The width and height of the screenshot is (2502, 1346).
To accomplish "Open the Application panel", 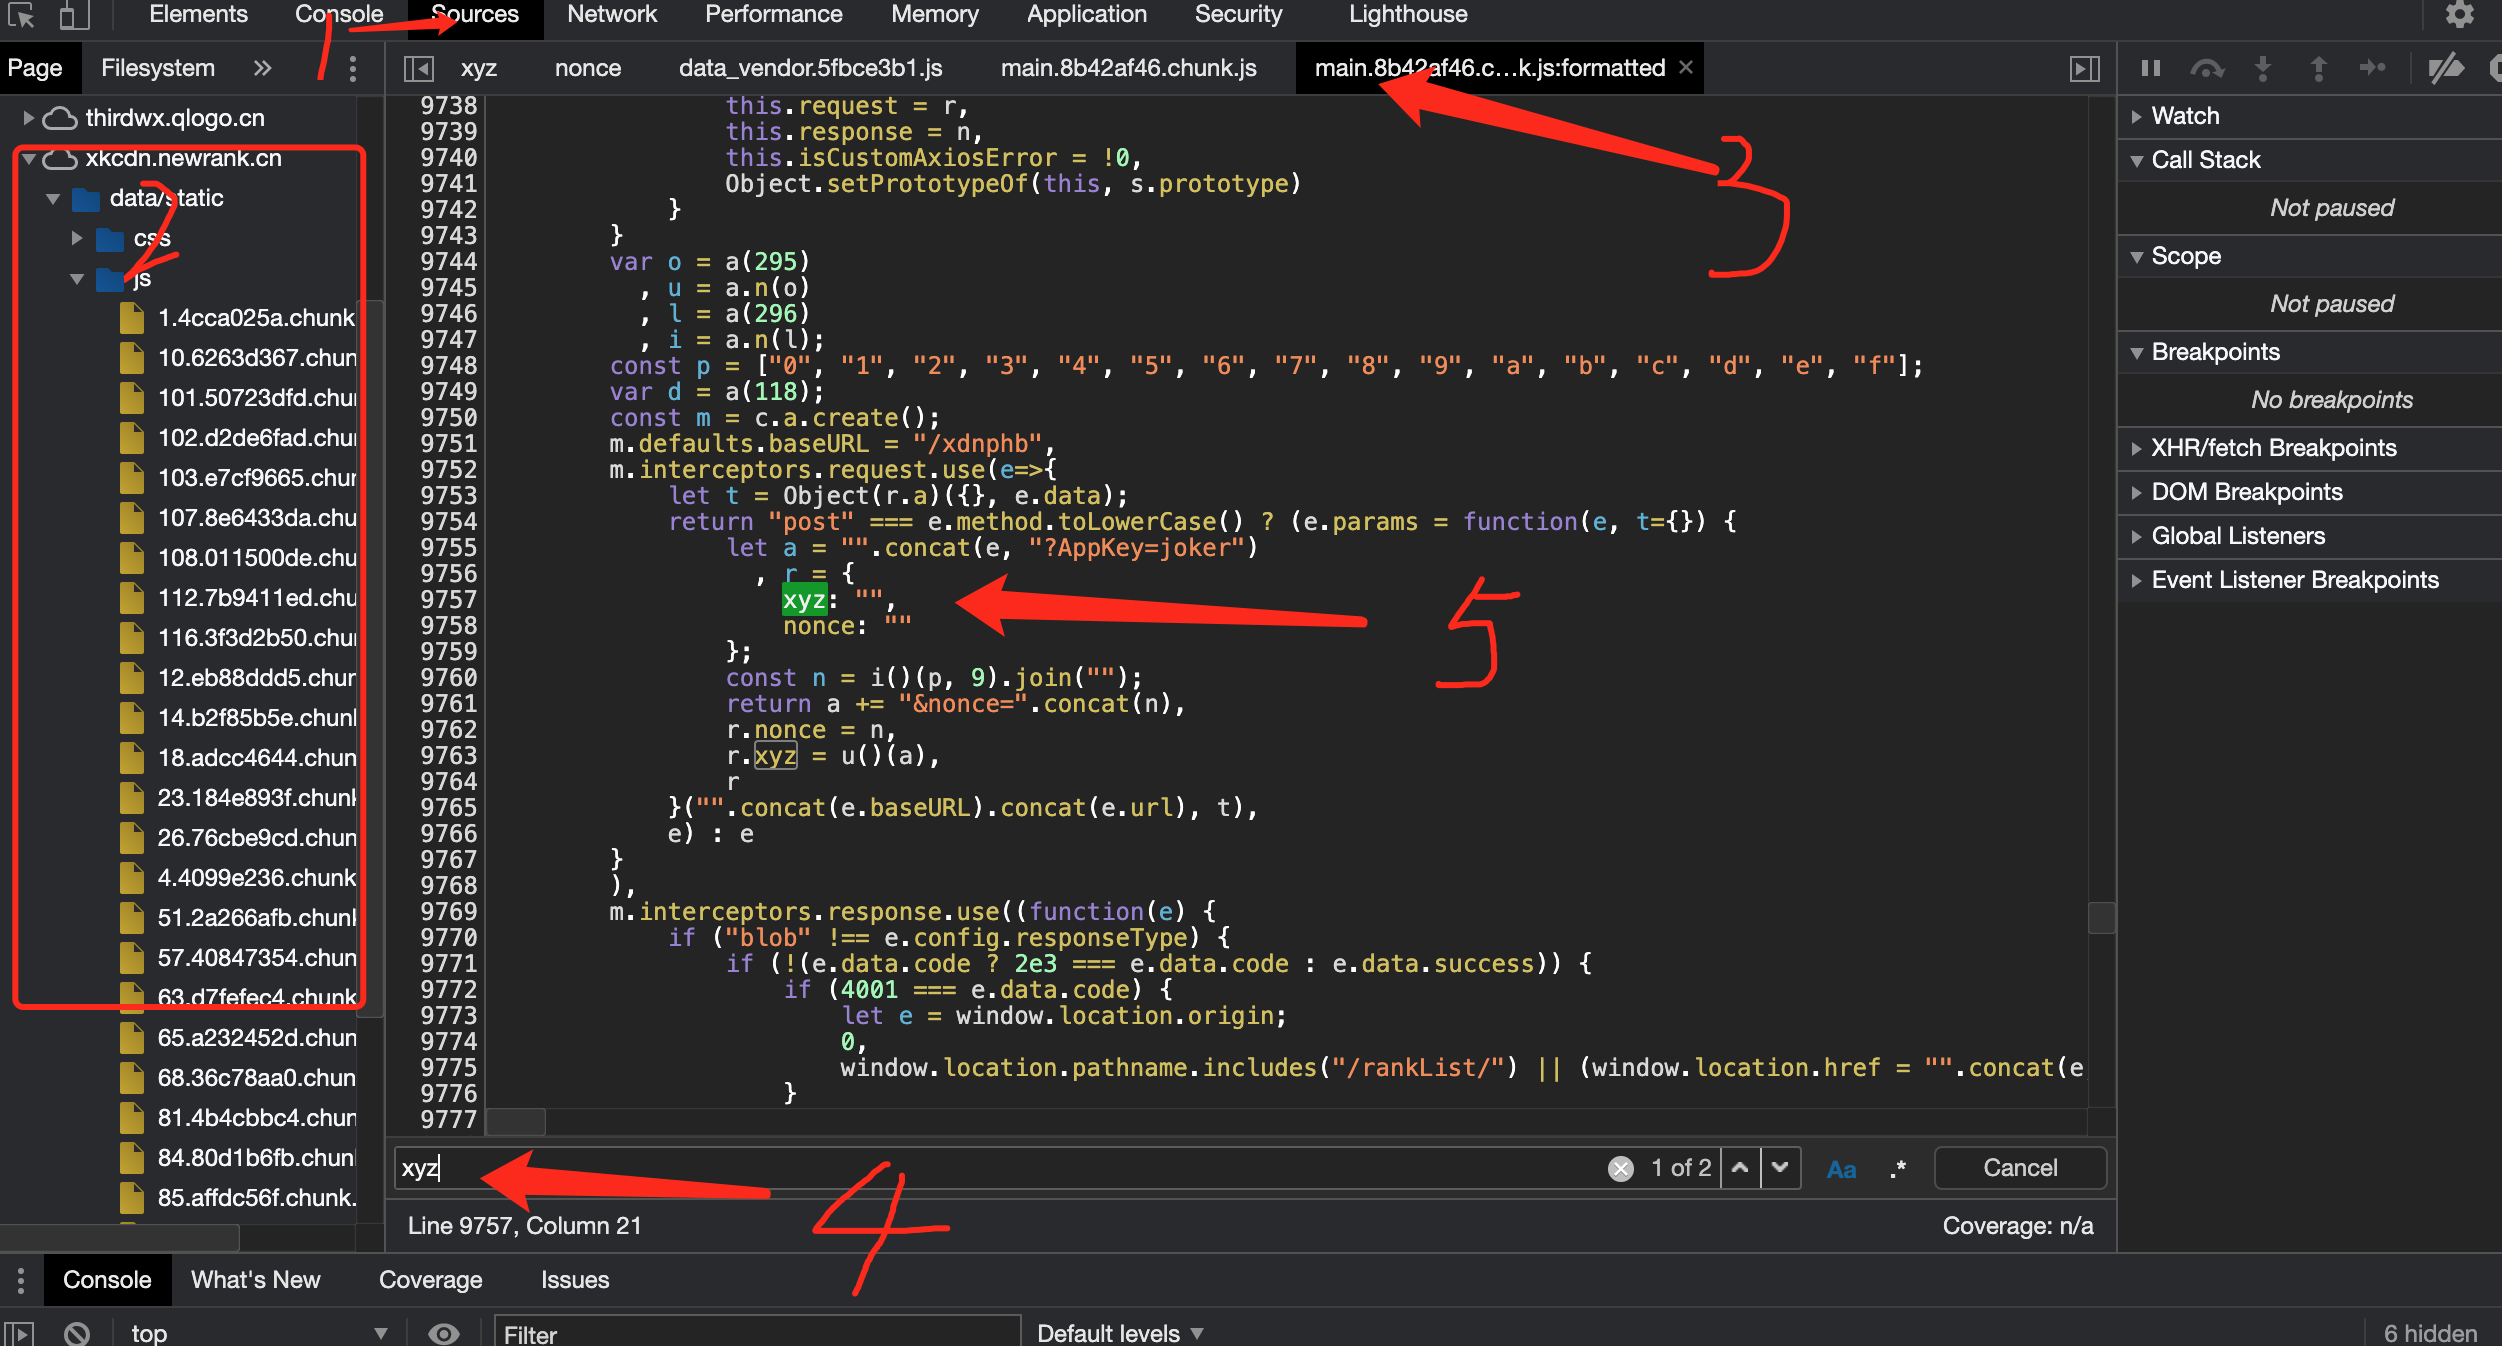I will [x=1087, y=15].
